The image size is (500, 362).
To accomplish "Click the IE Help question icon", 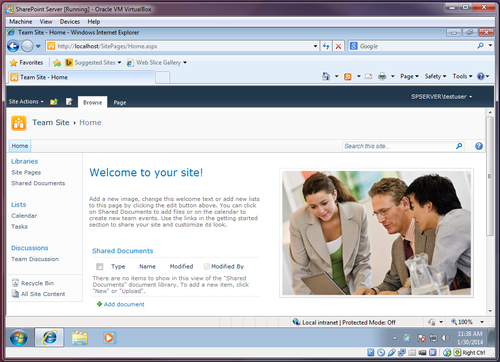I will 481,76.
